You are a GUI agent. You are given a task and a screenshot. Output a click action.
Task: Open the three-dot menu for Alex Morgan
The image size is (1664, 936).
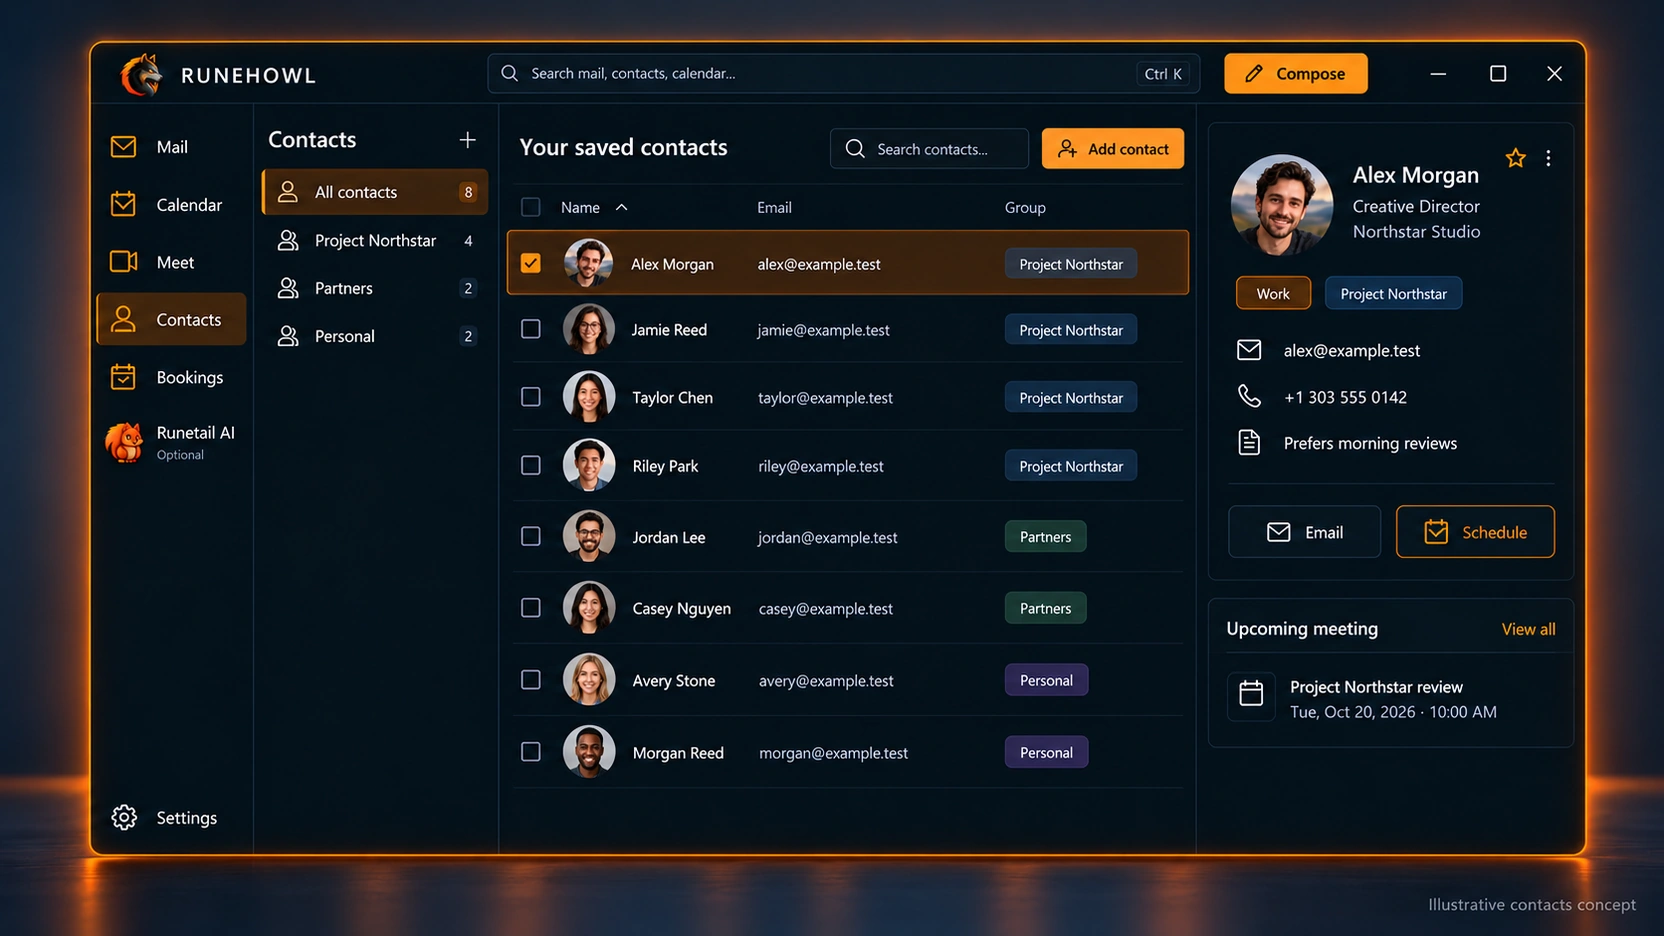[x=1548, y=158]
